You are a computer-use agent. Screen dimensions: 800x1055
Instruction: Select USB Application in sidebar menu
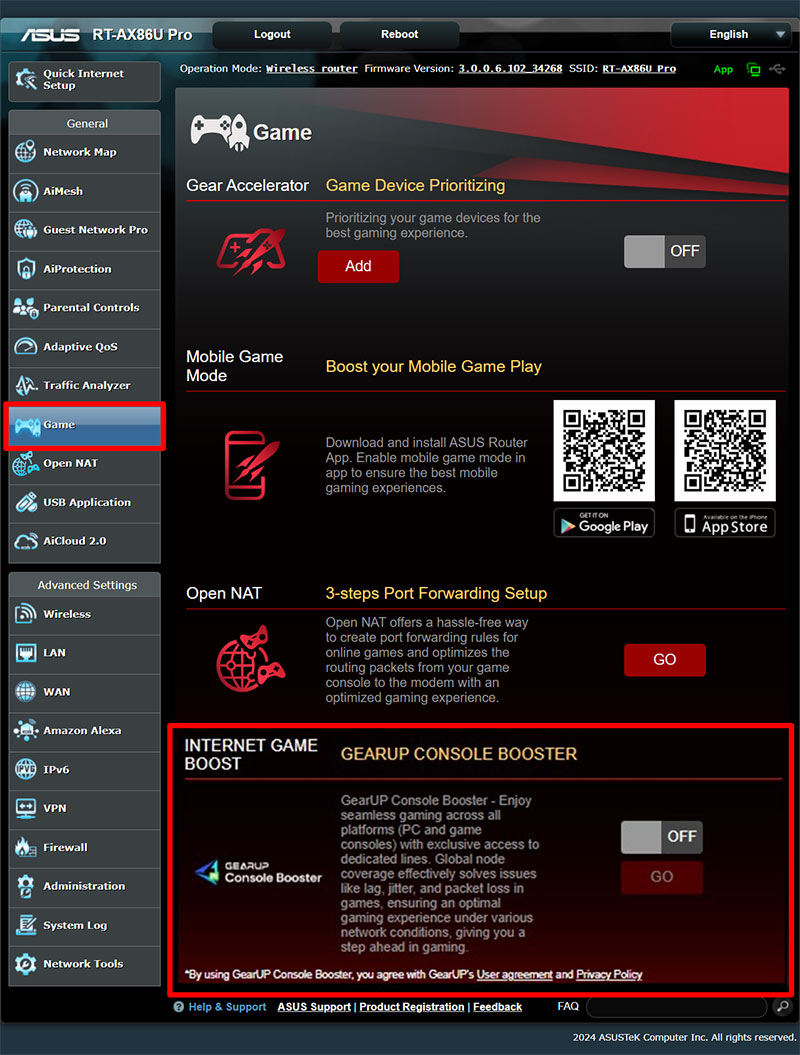(85, 503)
